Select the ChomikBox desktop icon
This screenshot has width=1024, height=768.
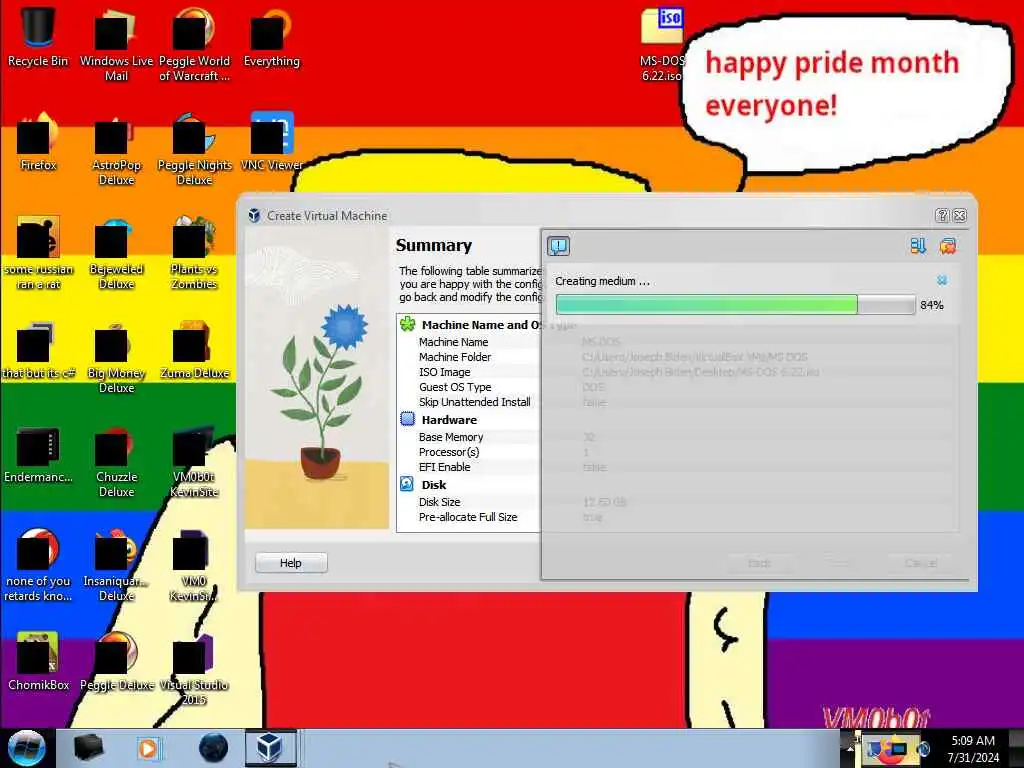(x=38, y=662)
